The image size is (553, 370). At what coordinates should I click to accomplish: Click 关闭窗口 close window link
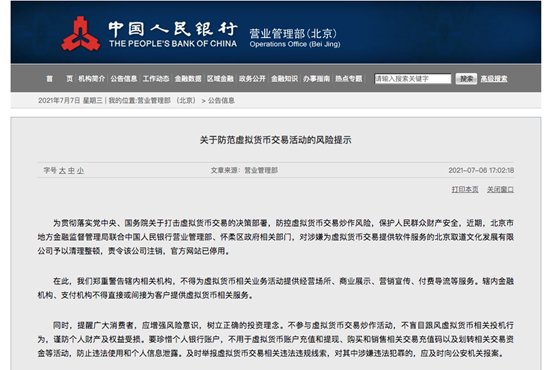[x=500, y=189]
